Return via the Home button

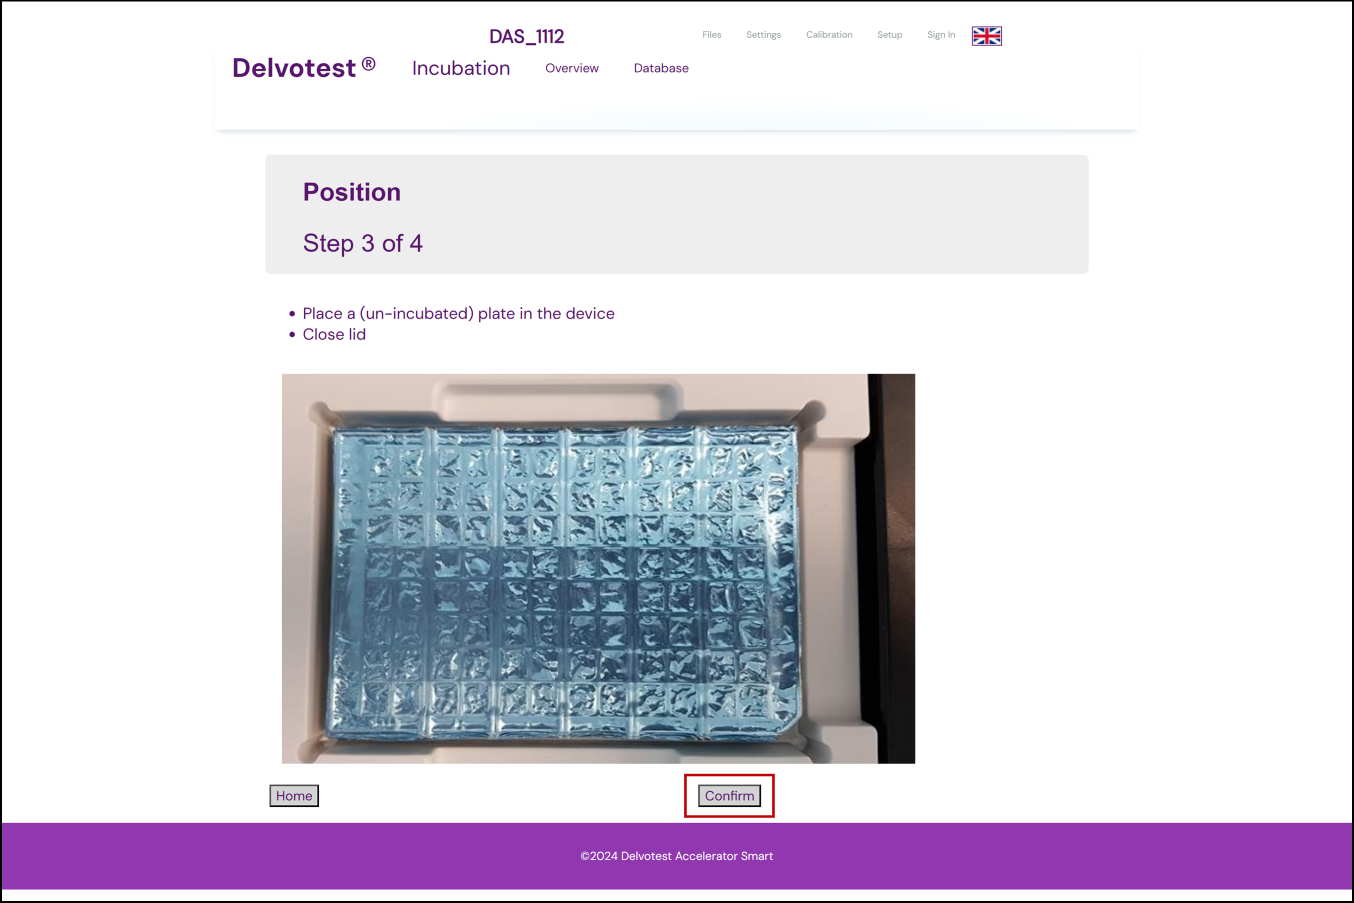click(x=294, y=796)
